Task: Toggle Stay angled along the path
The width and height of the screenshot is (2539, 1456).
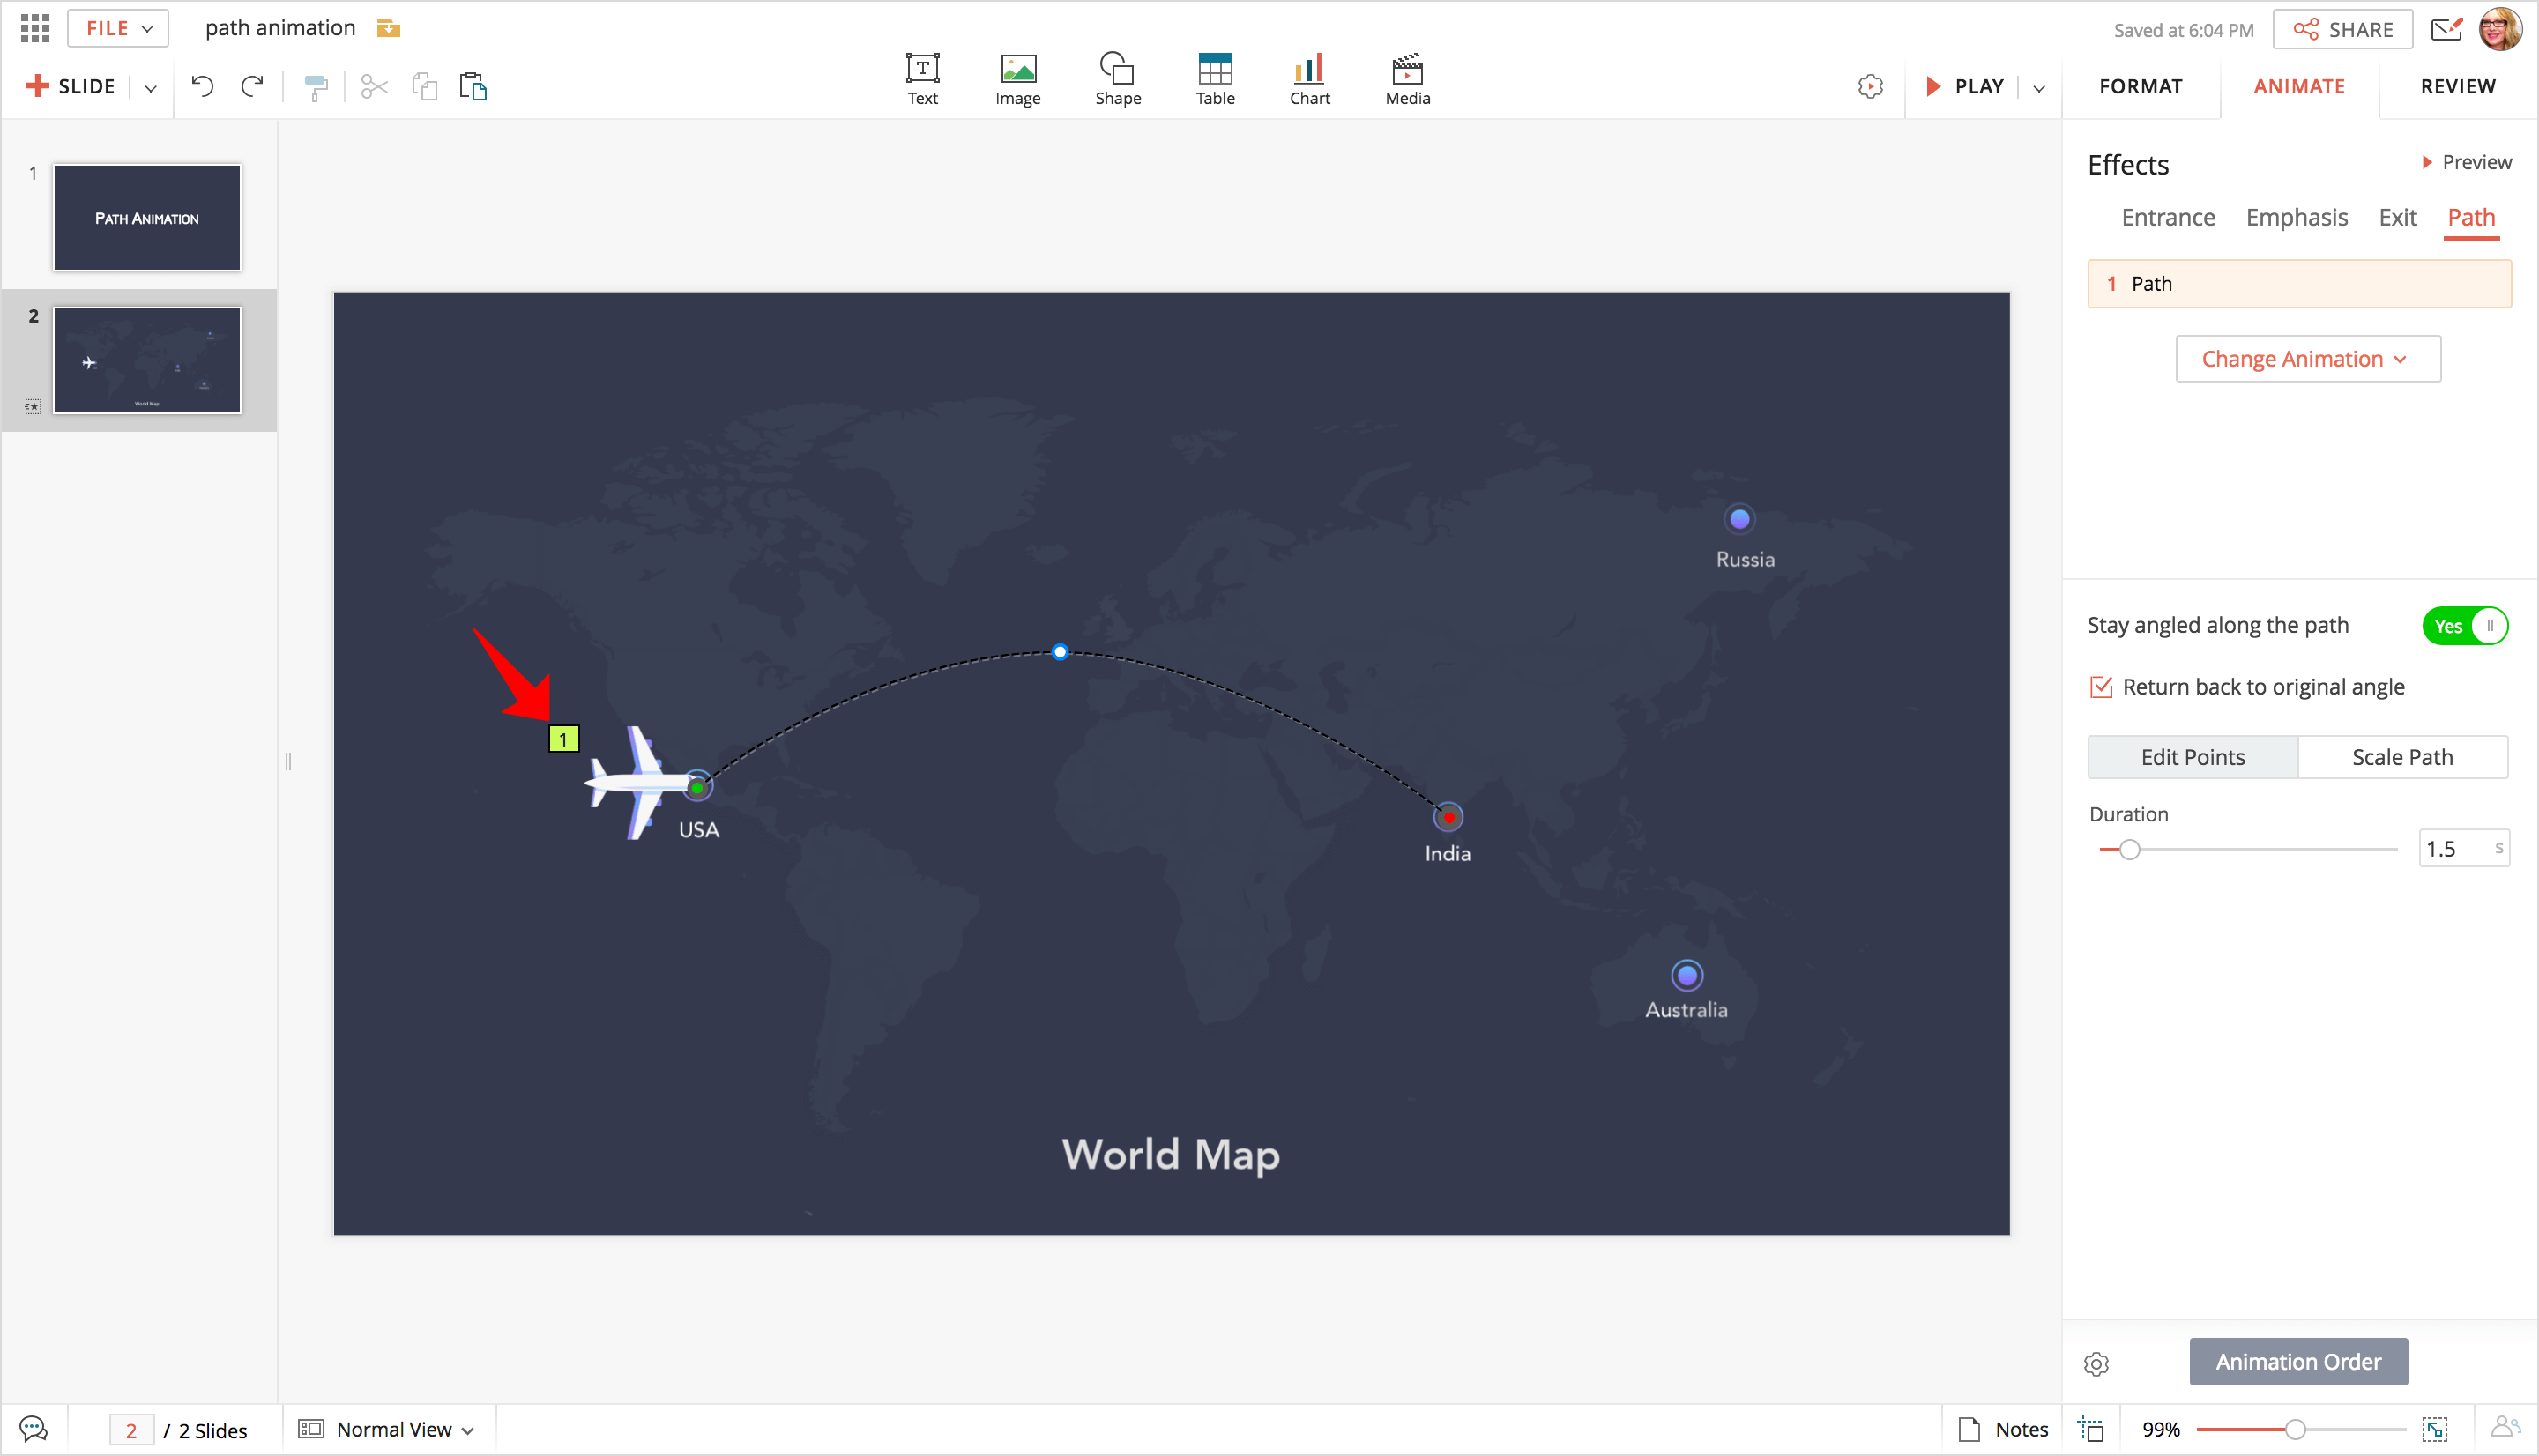Action: point(2464,626)
